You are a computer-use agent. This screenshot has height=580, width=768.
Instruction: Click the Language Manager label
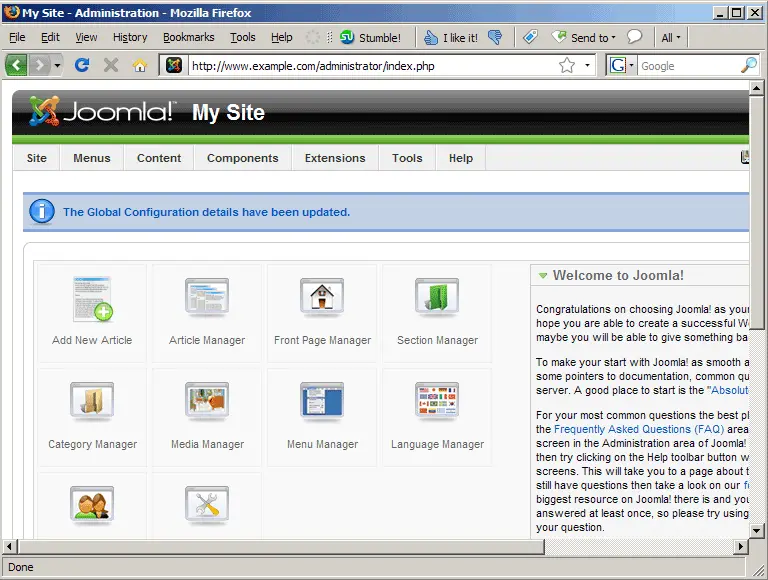point(437,444)
